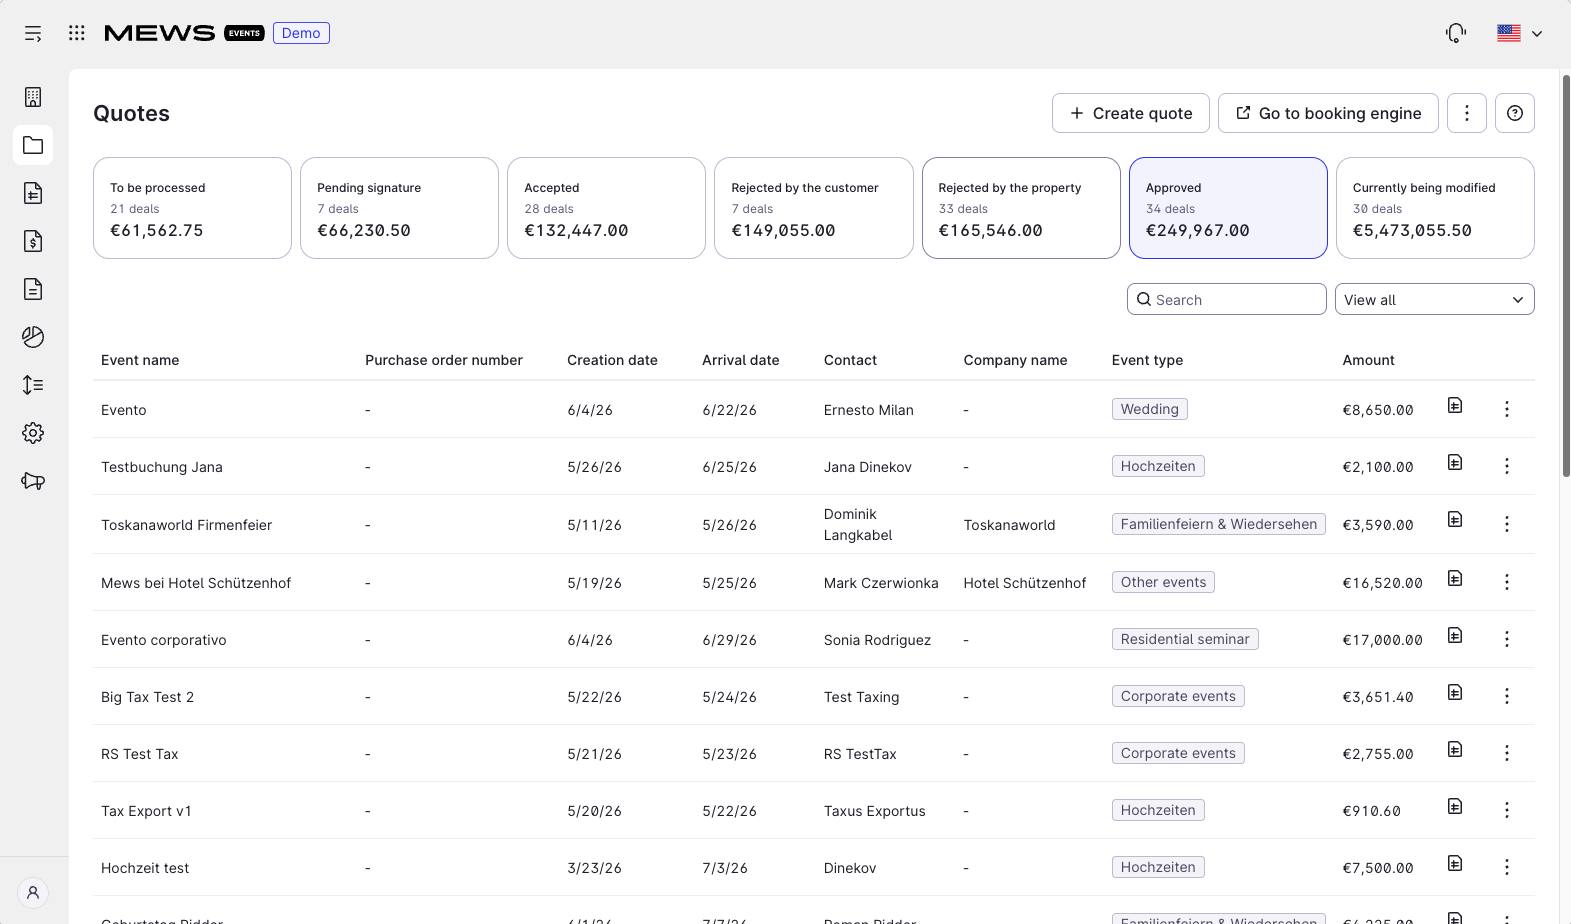
Task: Open the building property icon in sidebar
Action: coord(33,97)
